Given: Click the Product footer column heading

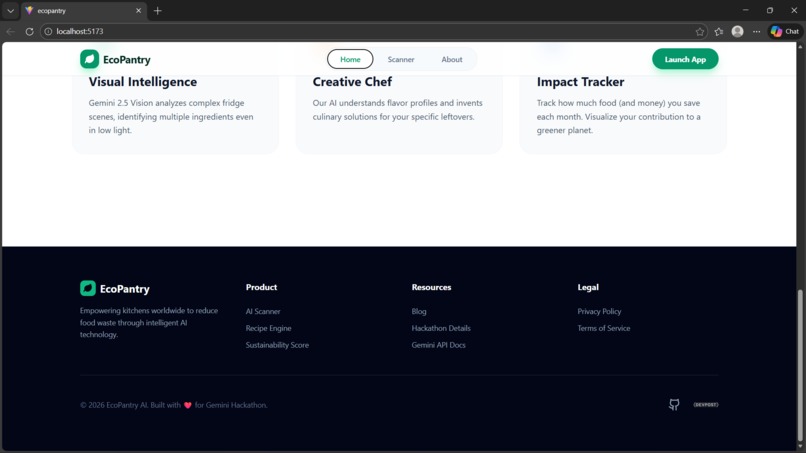Looking at the screenshot, I should (x=261, y=287).
